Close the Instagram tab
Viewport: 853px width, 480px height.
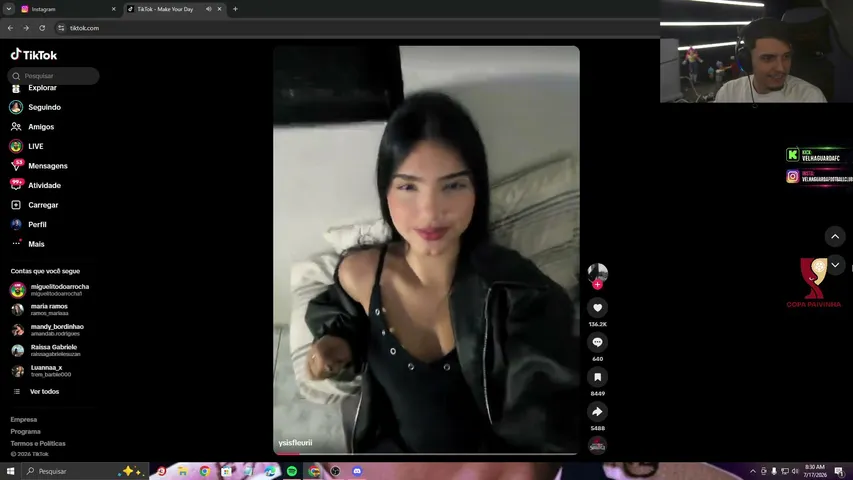(113, 9)
